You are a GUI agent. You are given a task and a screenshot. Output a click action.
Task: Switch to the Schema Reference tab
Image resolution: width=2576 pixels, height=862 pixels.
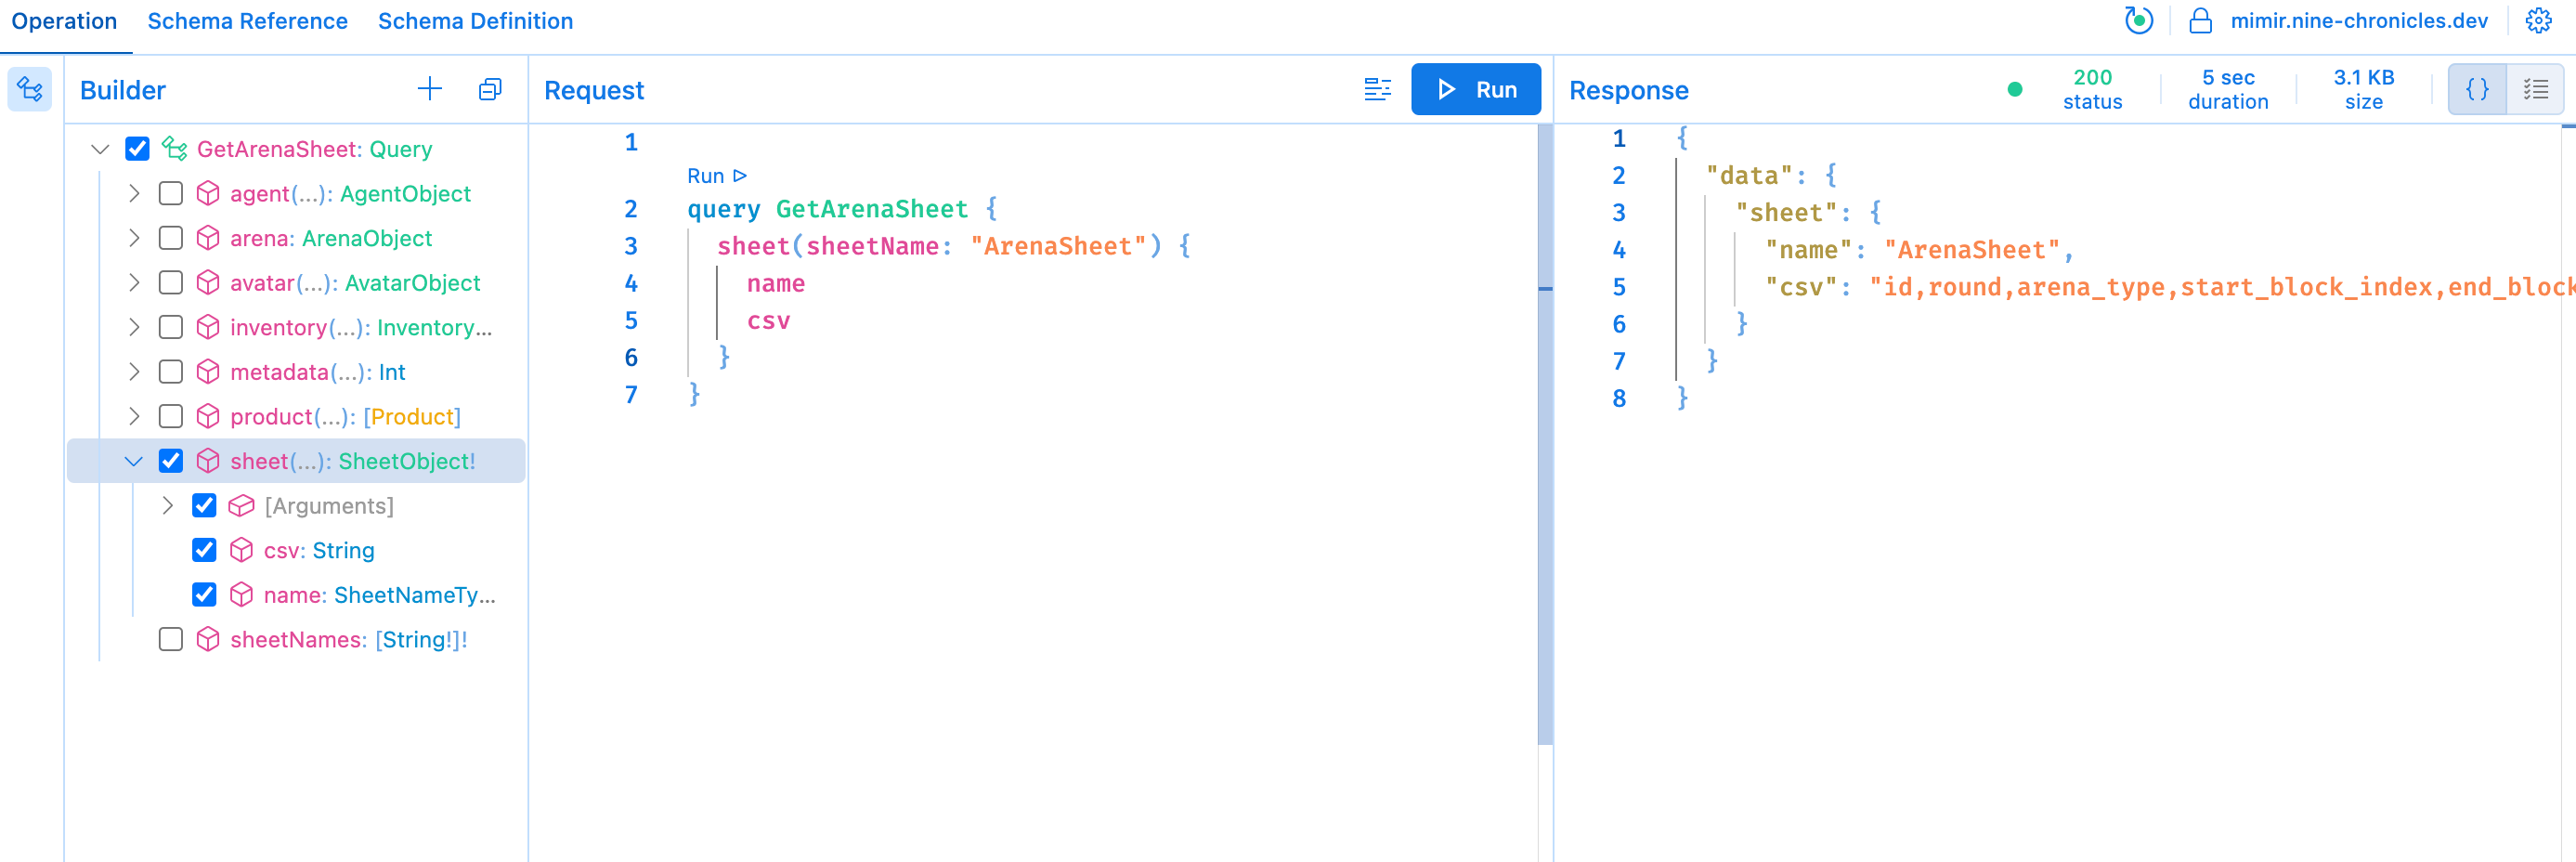(247, 21)
